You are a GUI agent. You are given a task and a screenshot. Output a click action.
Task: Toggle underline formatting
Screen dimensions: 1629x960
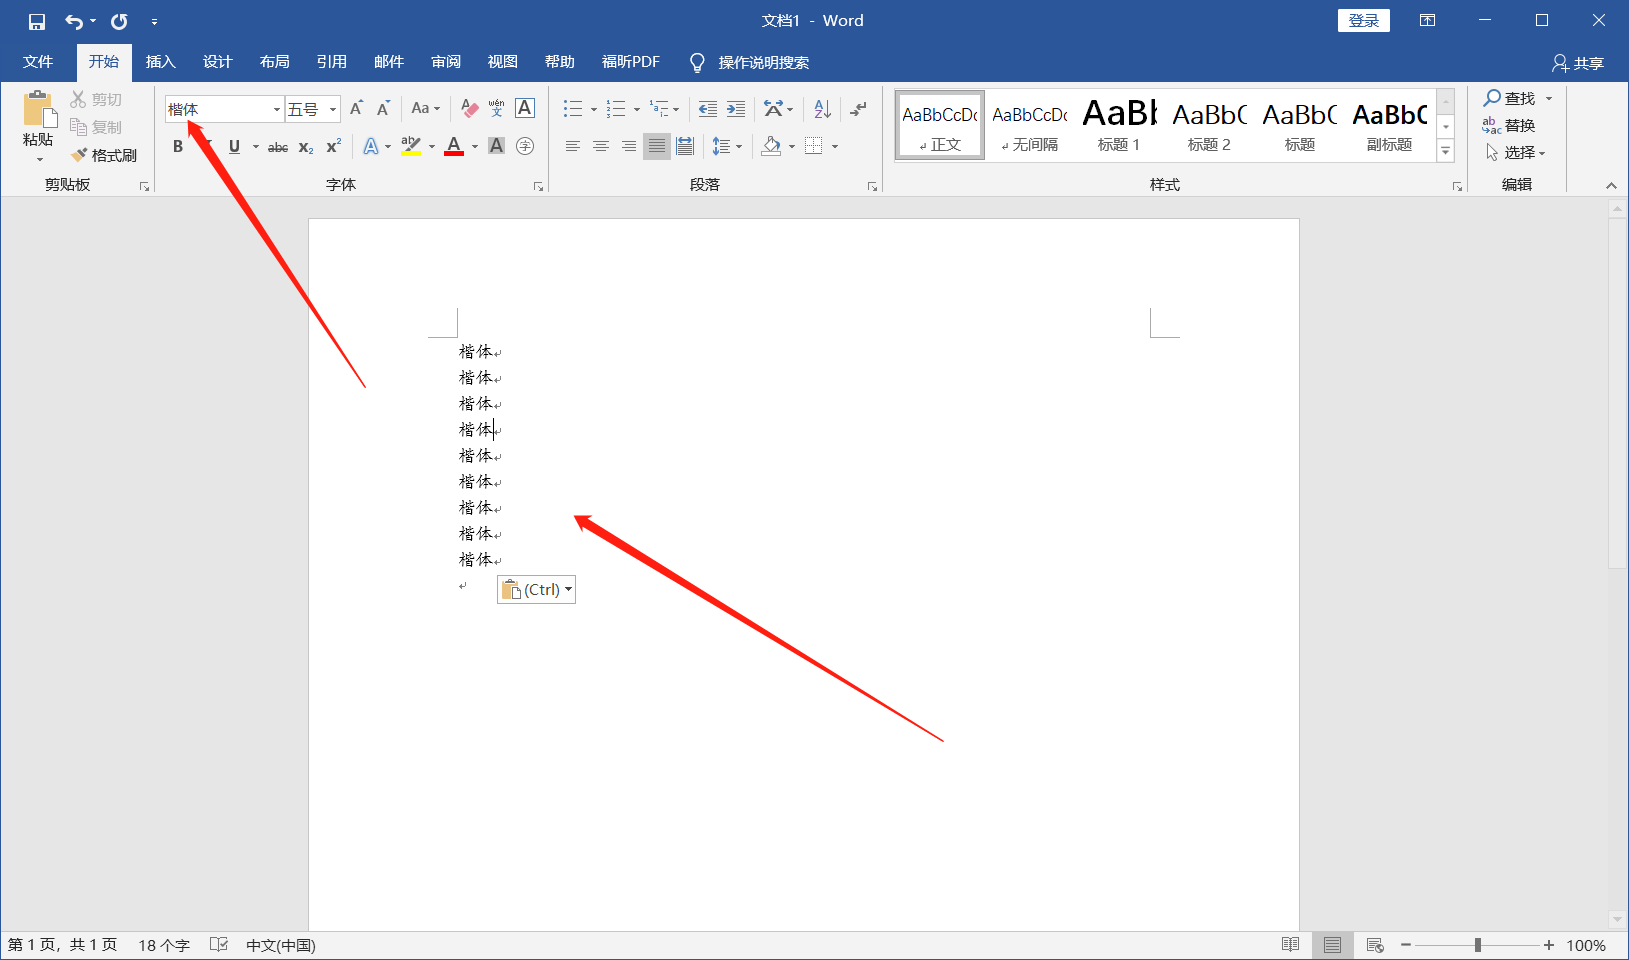[234, 146]
